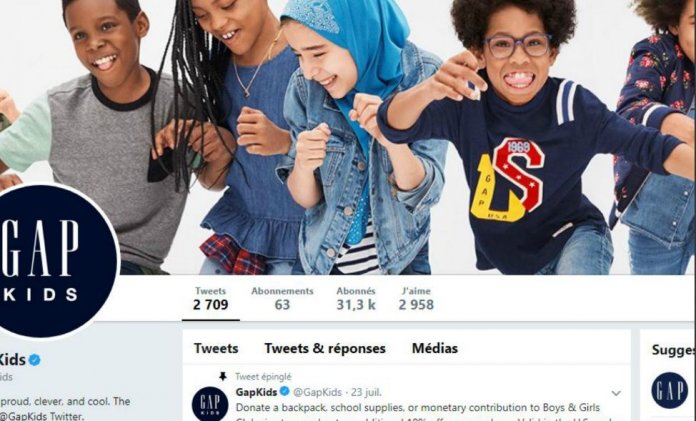Viewport: 696px width, 421px height.
Task: Open the J'aime 2 958 likes
Action: (416, 298)
